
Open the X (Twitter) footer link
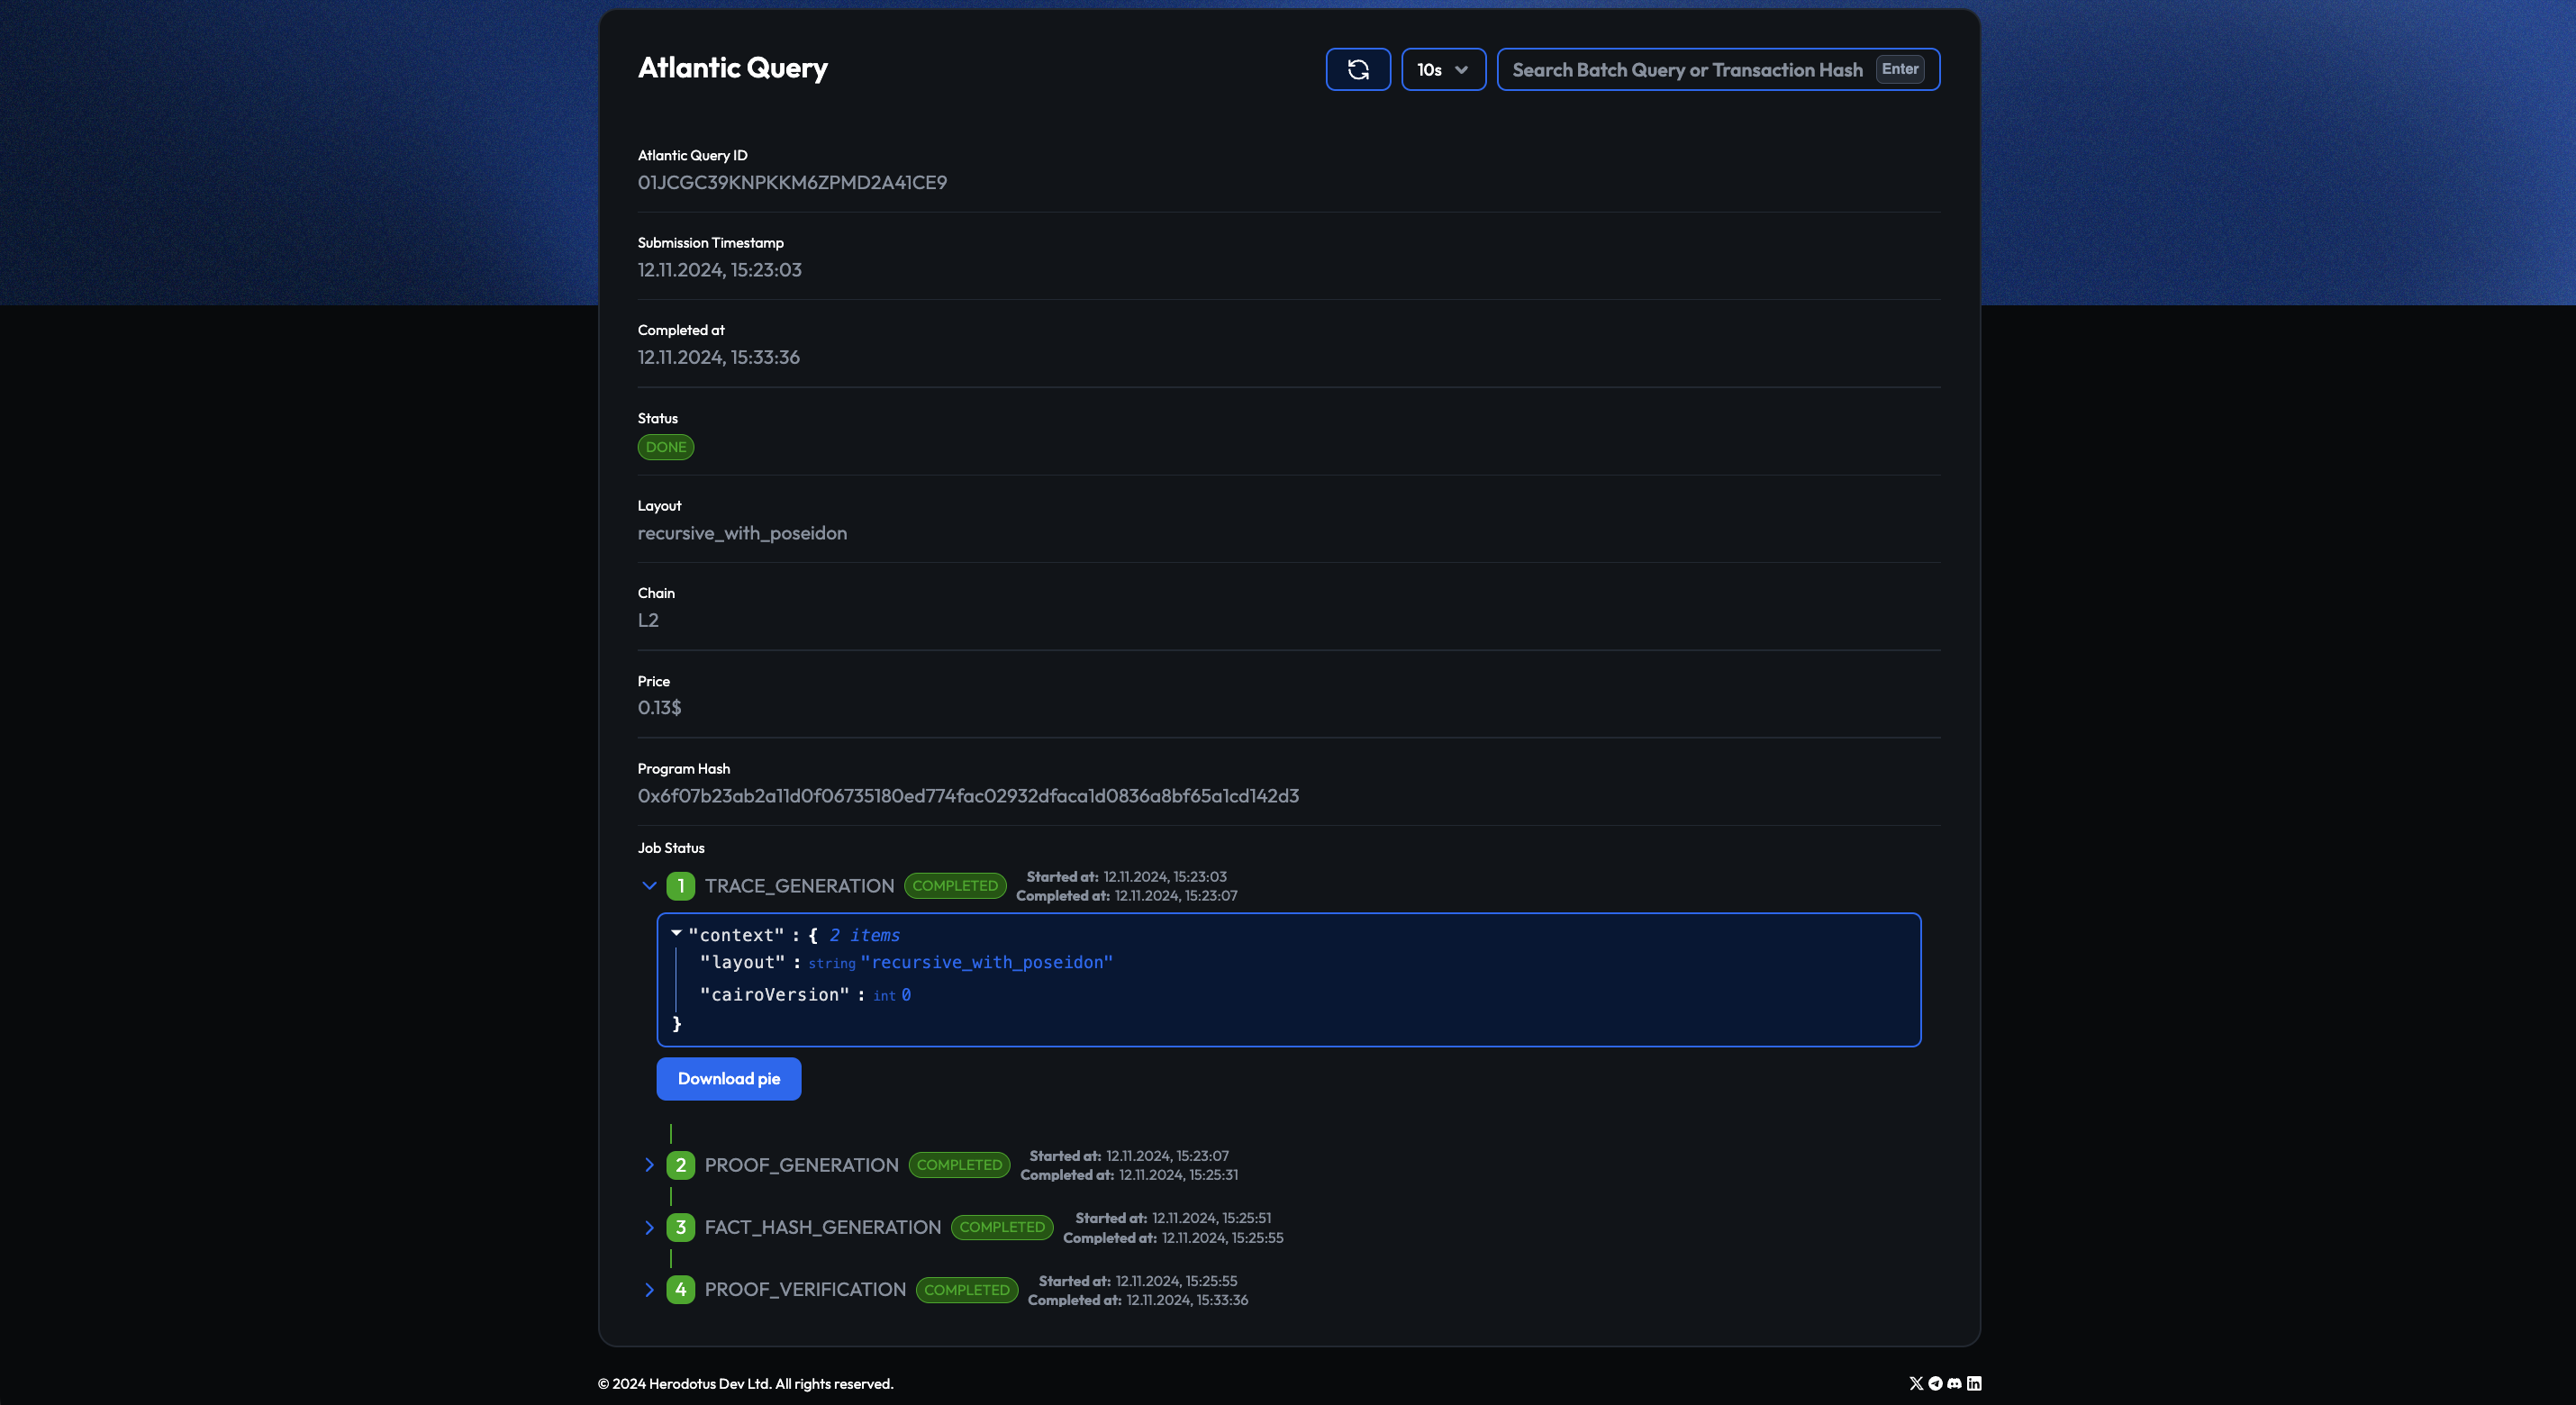tap(1915, 1383)
